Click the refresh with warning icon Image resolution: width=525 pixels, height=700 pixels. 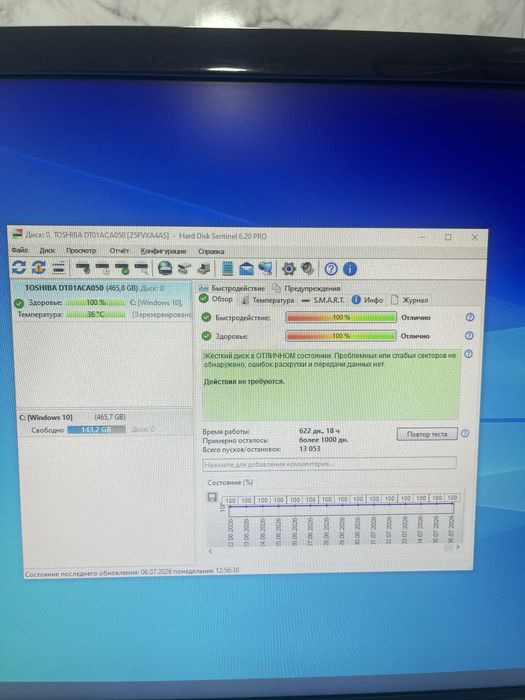coord(38,268)
